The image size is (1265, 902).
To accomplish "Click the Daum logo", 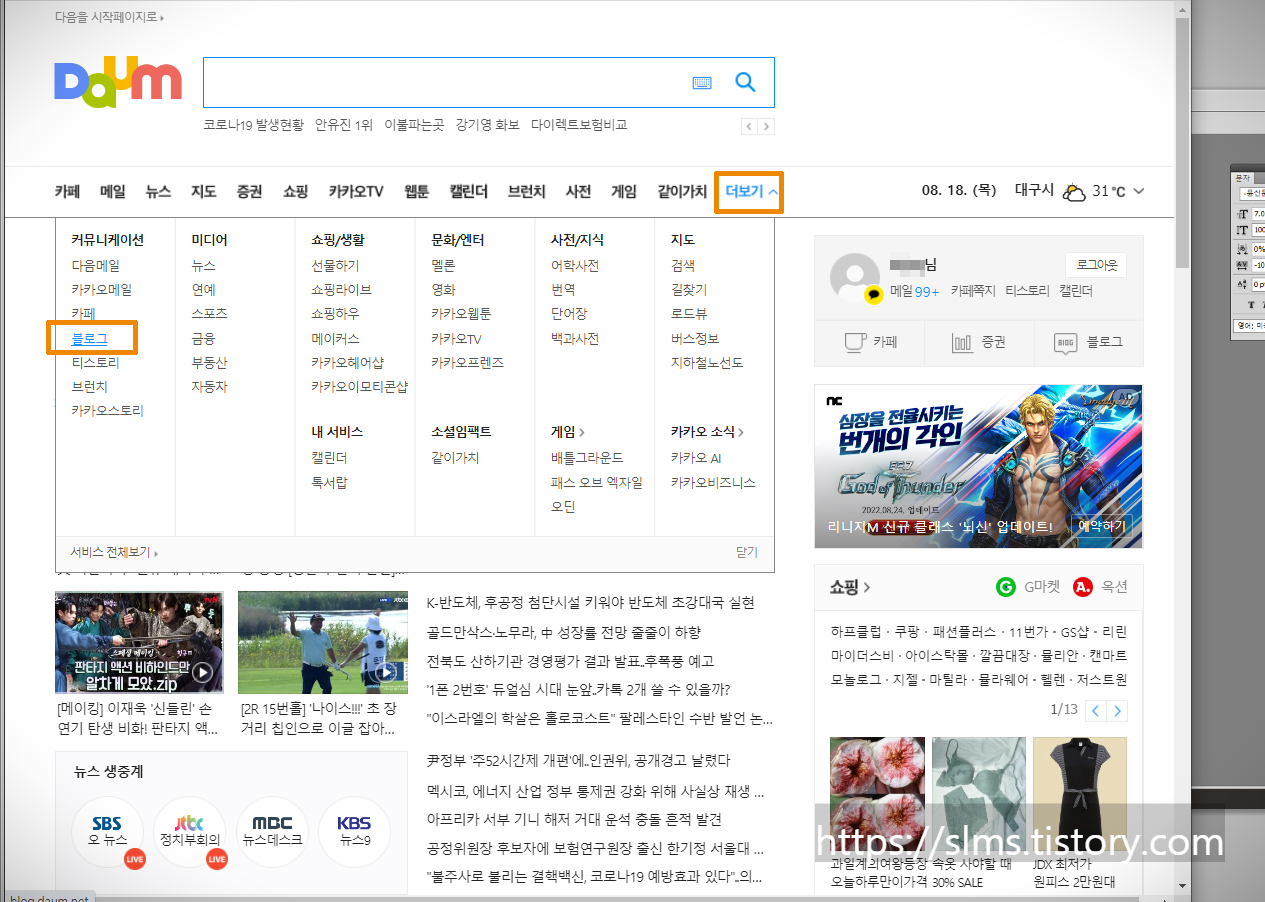I will (x=118, y=82).
